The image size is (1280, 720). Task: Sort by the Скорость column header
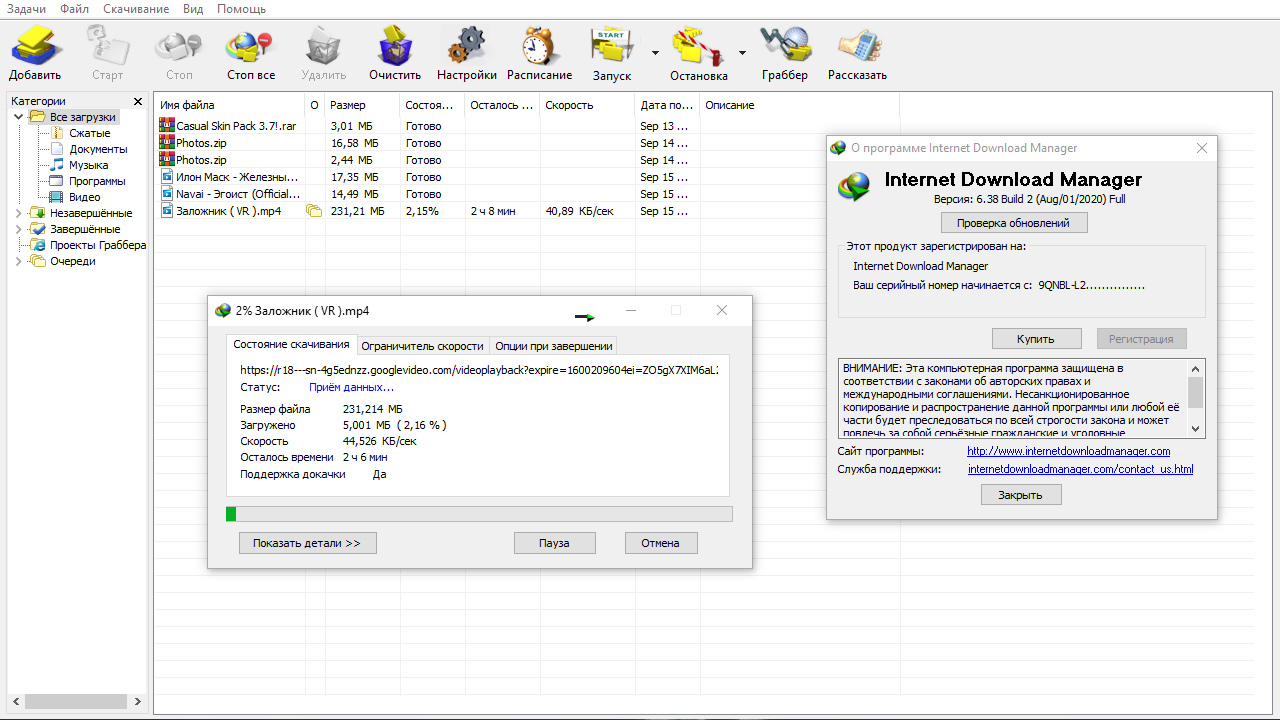coord(587,105)
